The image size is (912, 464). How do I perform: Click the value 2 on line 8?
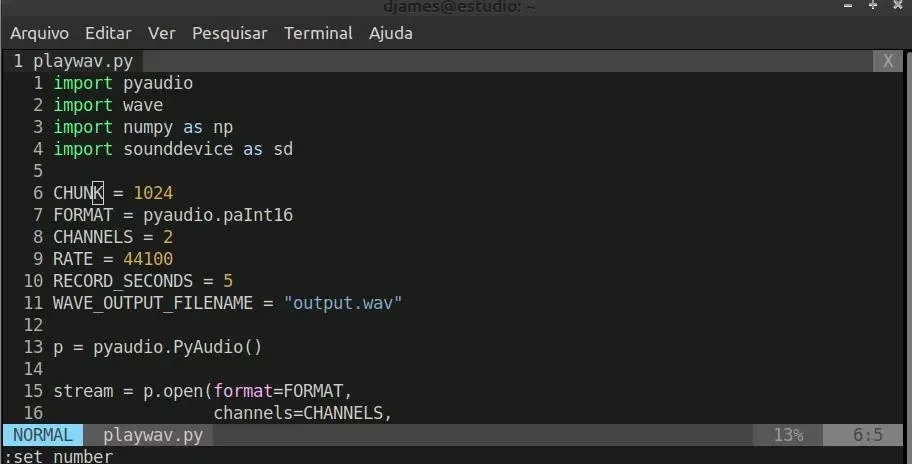click(168, 237)
